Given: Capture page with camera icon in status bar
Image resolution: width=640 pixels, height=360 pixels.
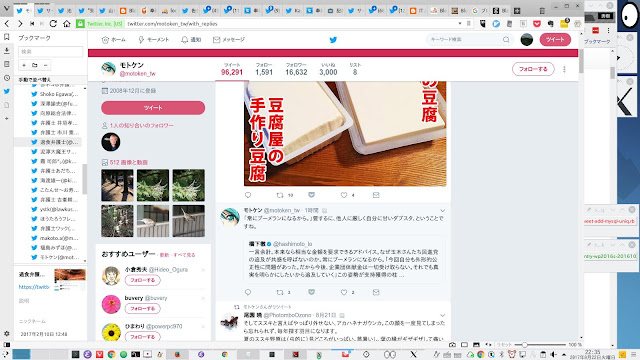Looking at the screenshot, I should pyautogui.click(x=452, y=345).
